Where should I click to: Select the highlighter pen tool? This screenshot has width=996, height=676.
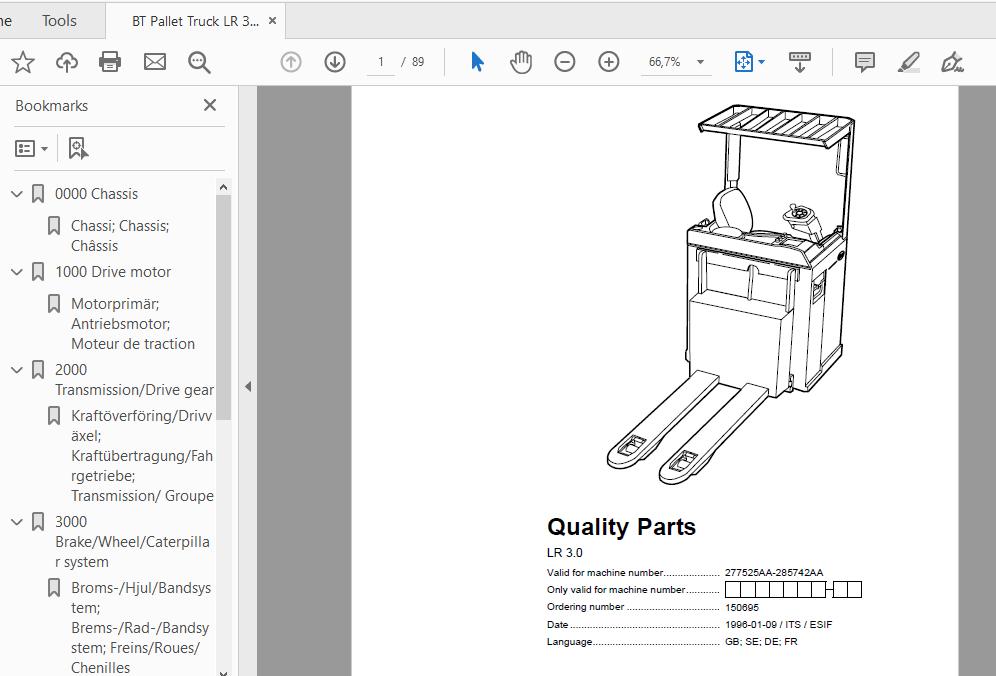tap(908, 62)
